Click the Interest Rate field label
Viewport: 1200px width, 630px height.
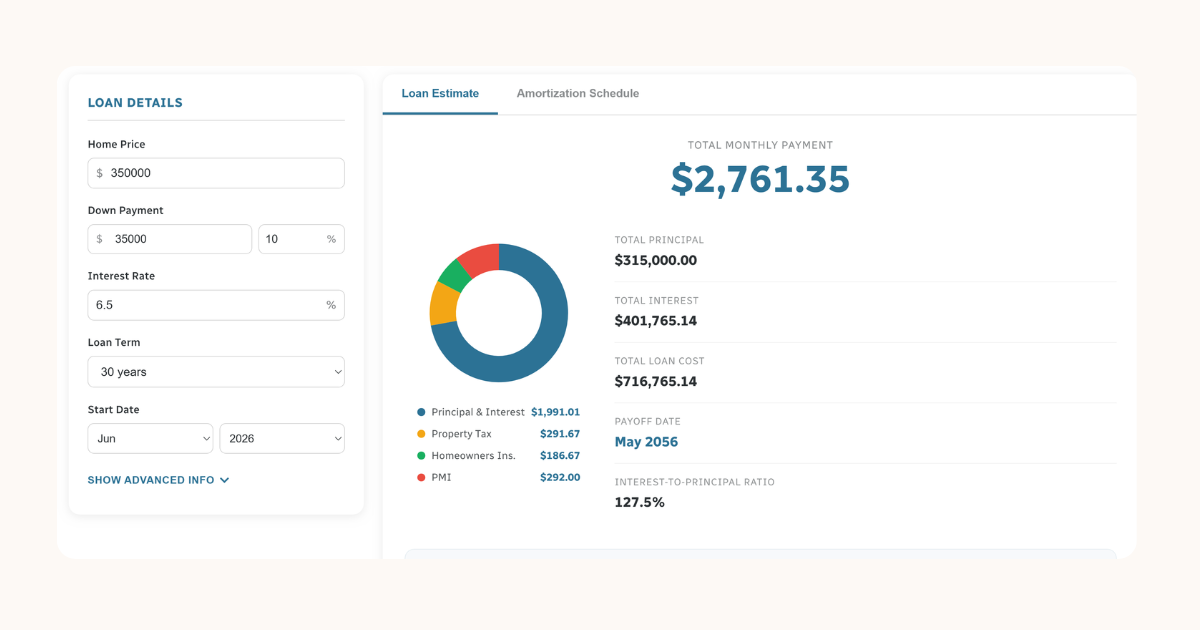point(122,276)
